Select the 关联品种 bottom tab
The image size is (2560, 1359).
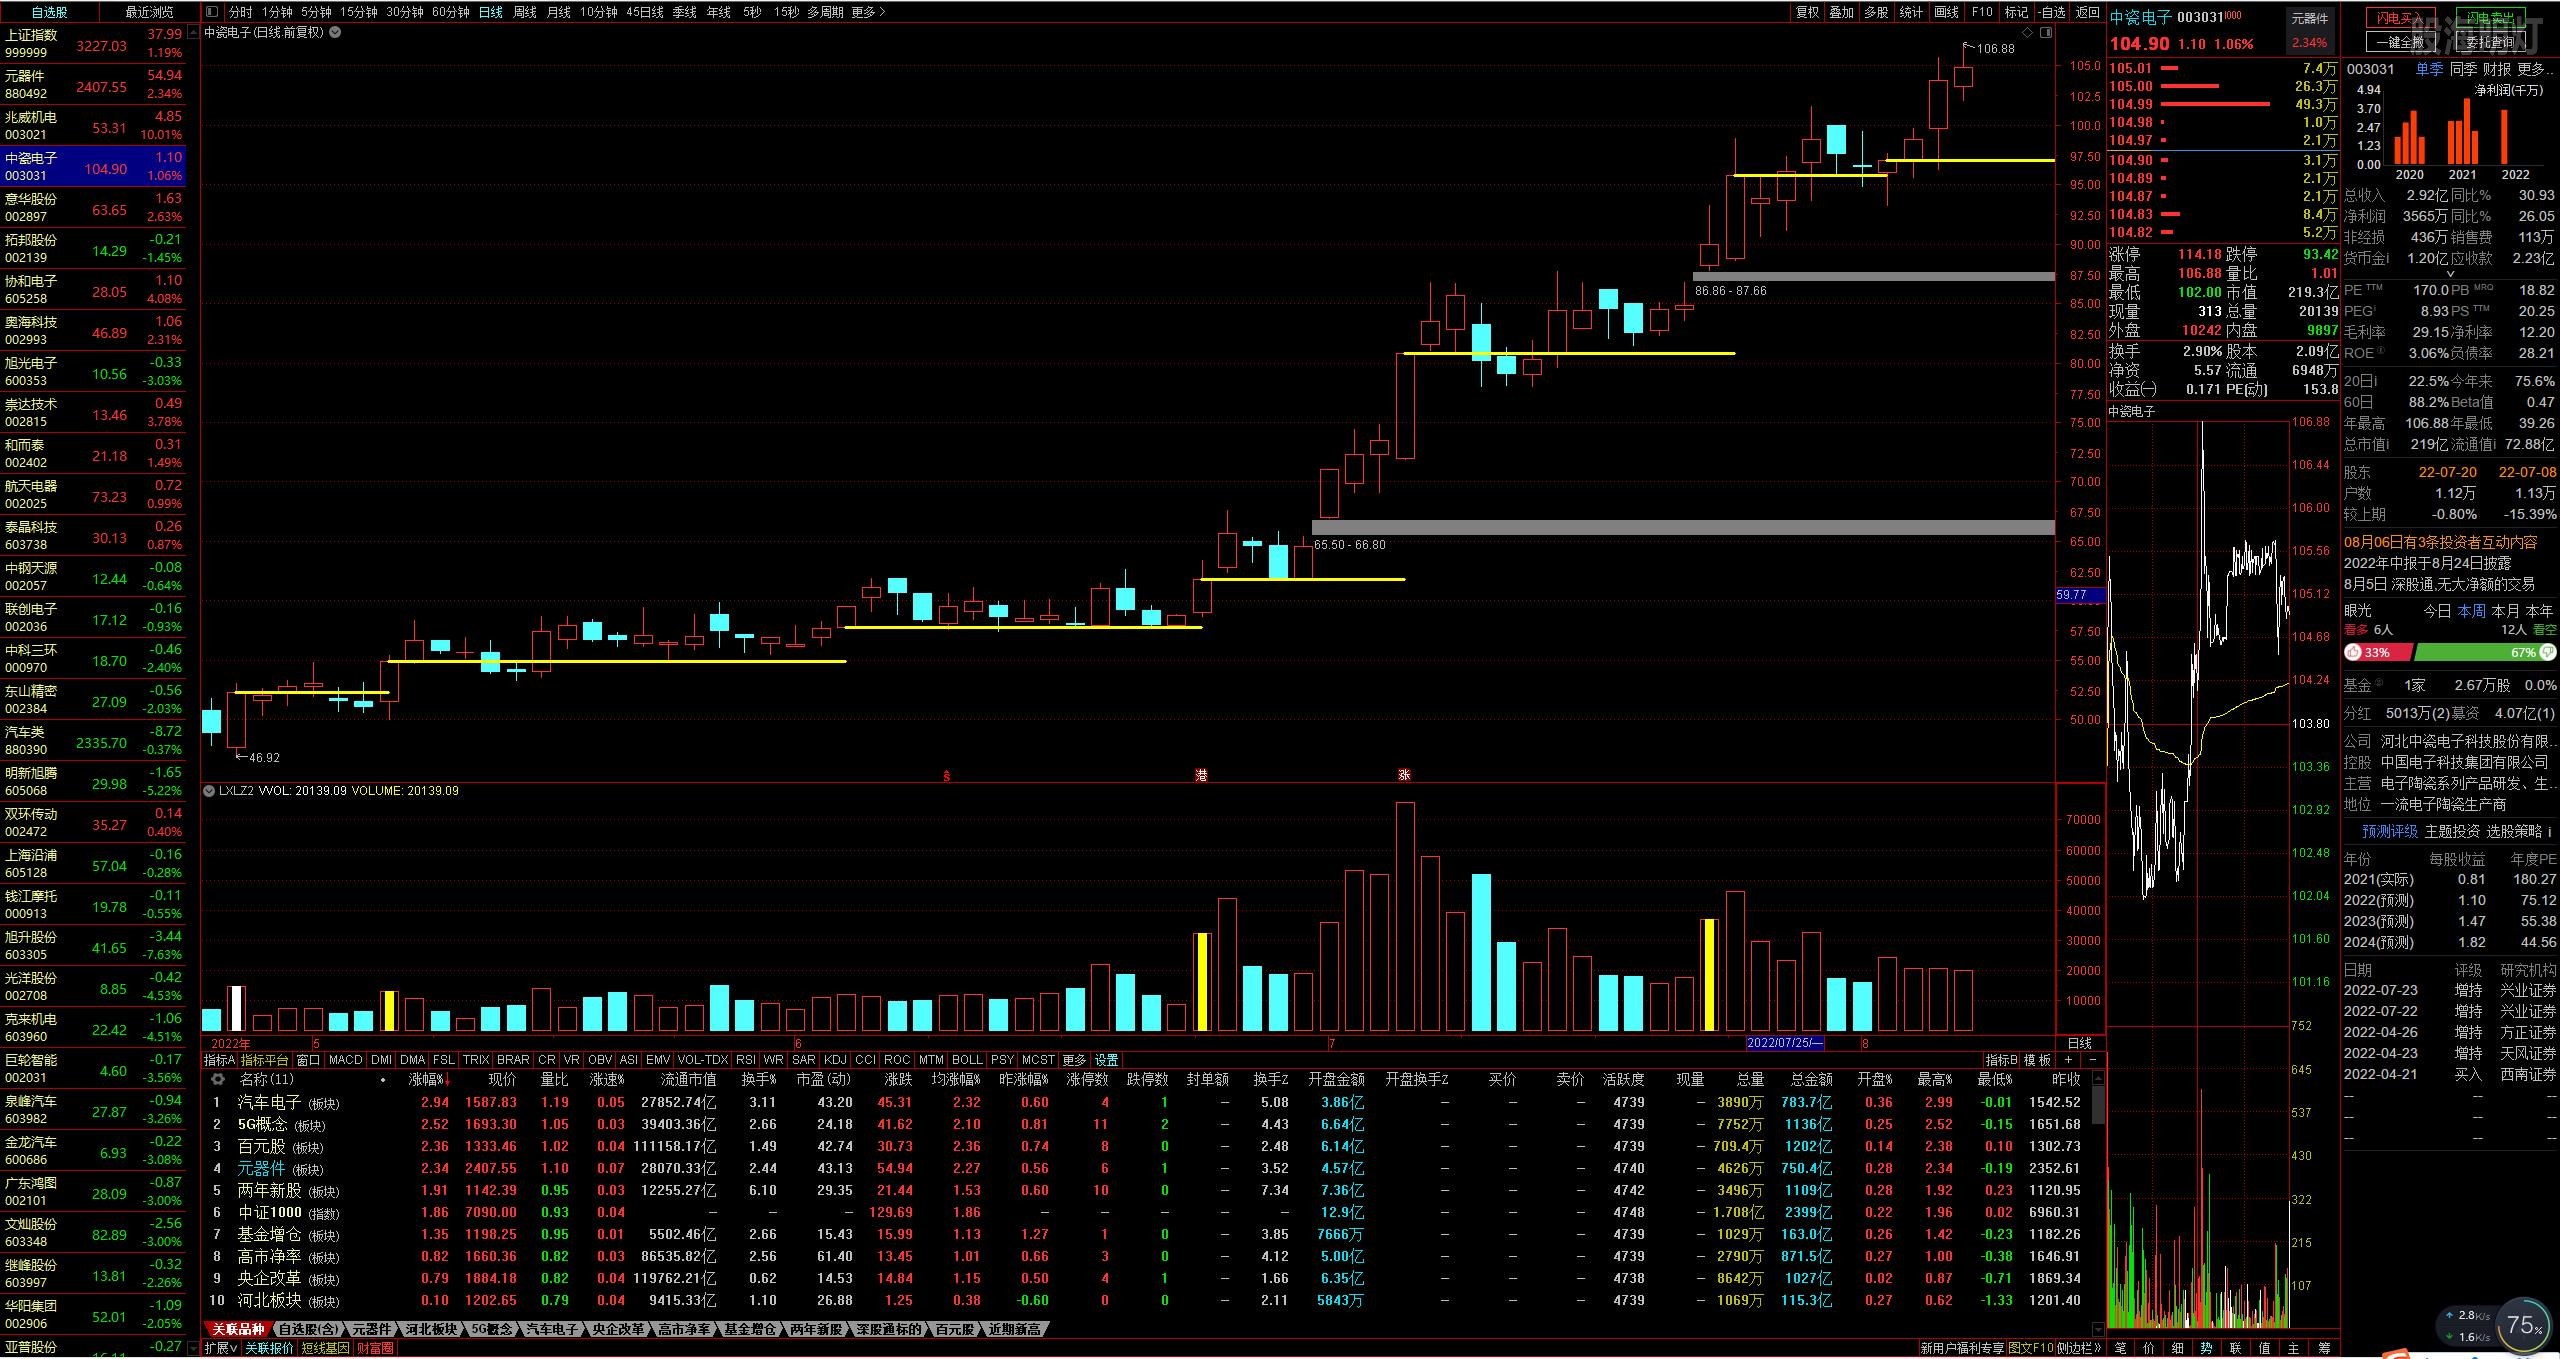[237, 1329]
